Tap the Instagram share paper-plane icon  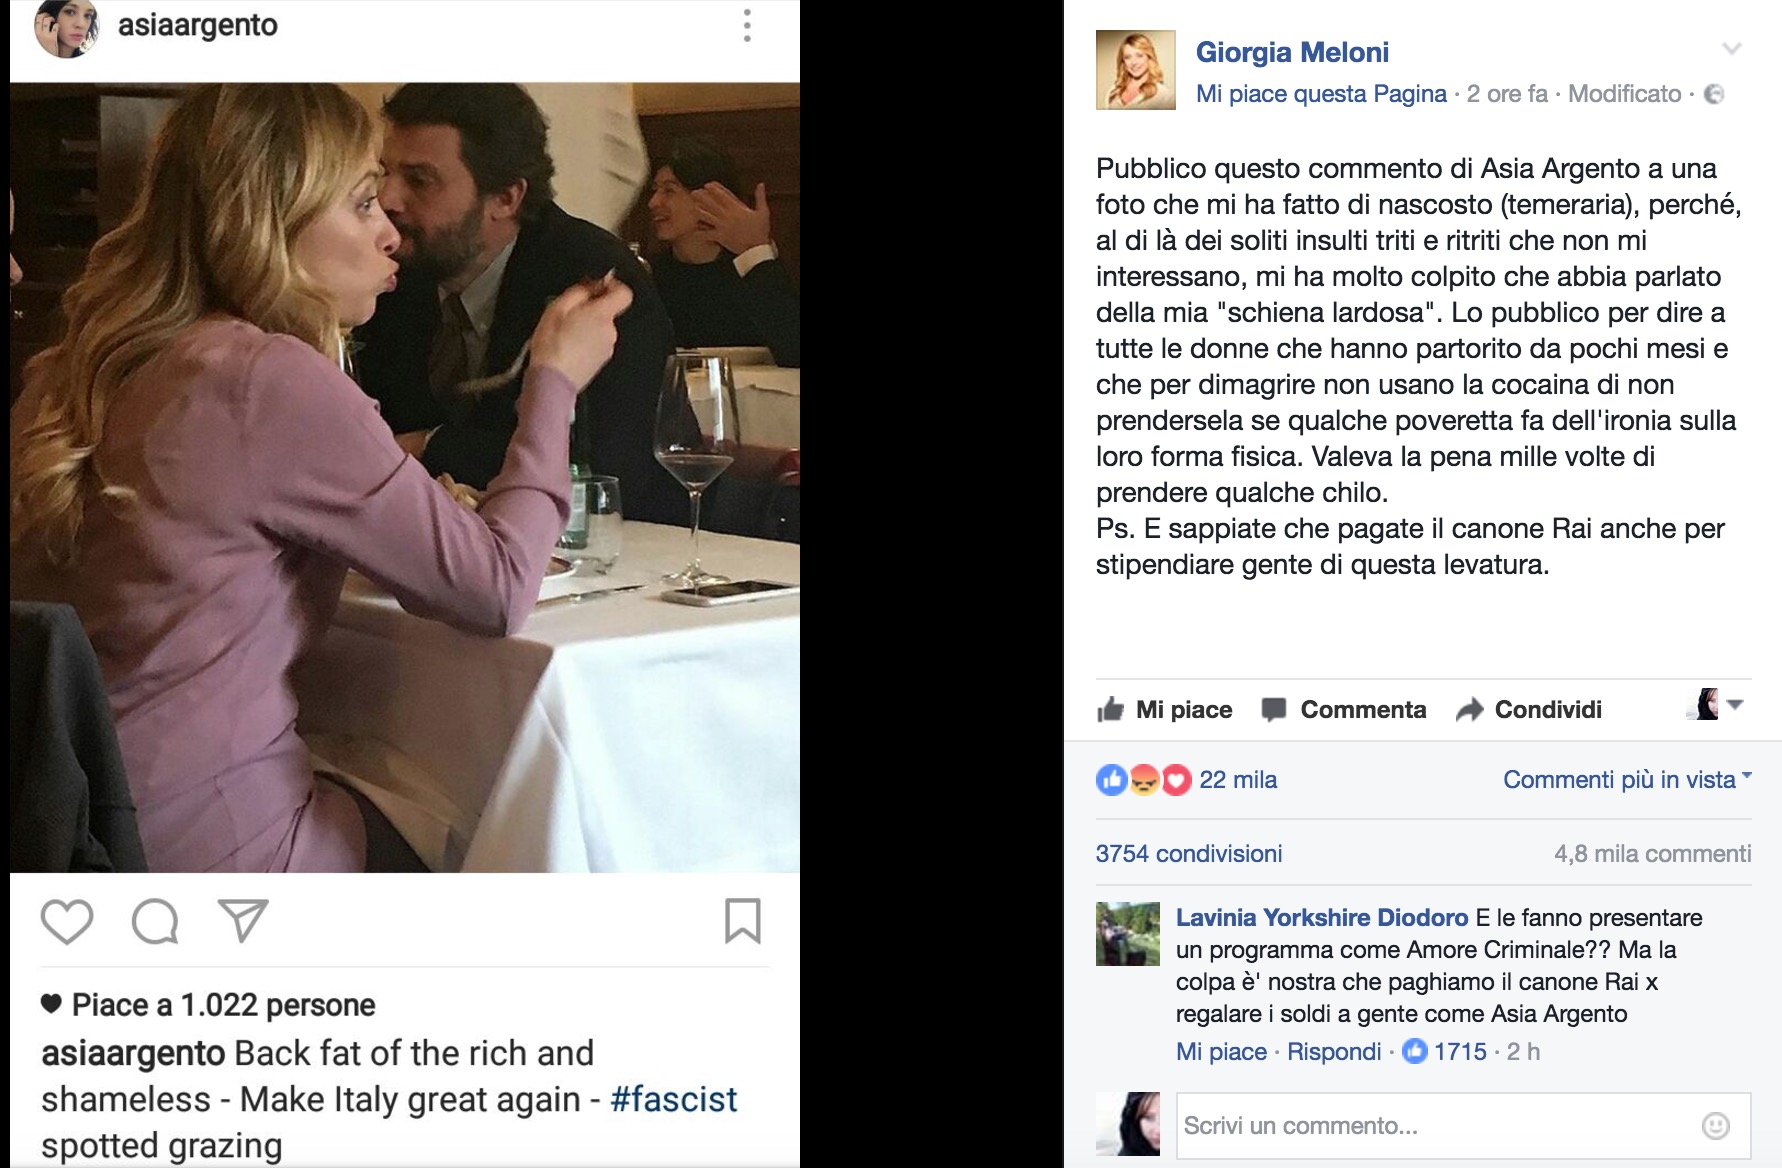(x=243, y=920)
